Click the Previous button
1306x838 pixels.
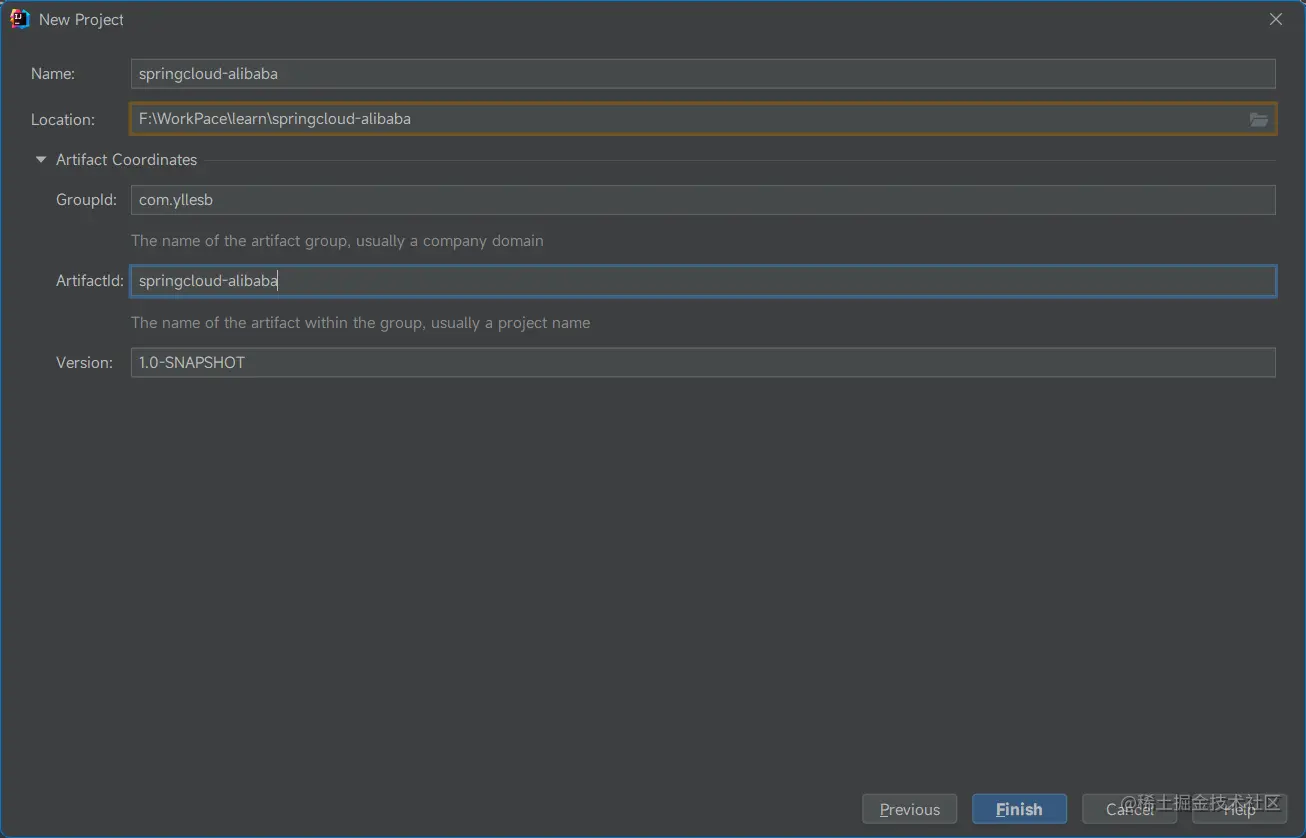click(910, 809)
